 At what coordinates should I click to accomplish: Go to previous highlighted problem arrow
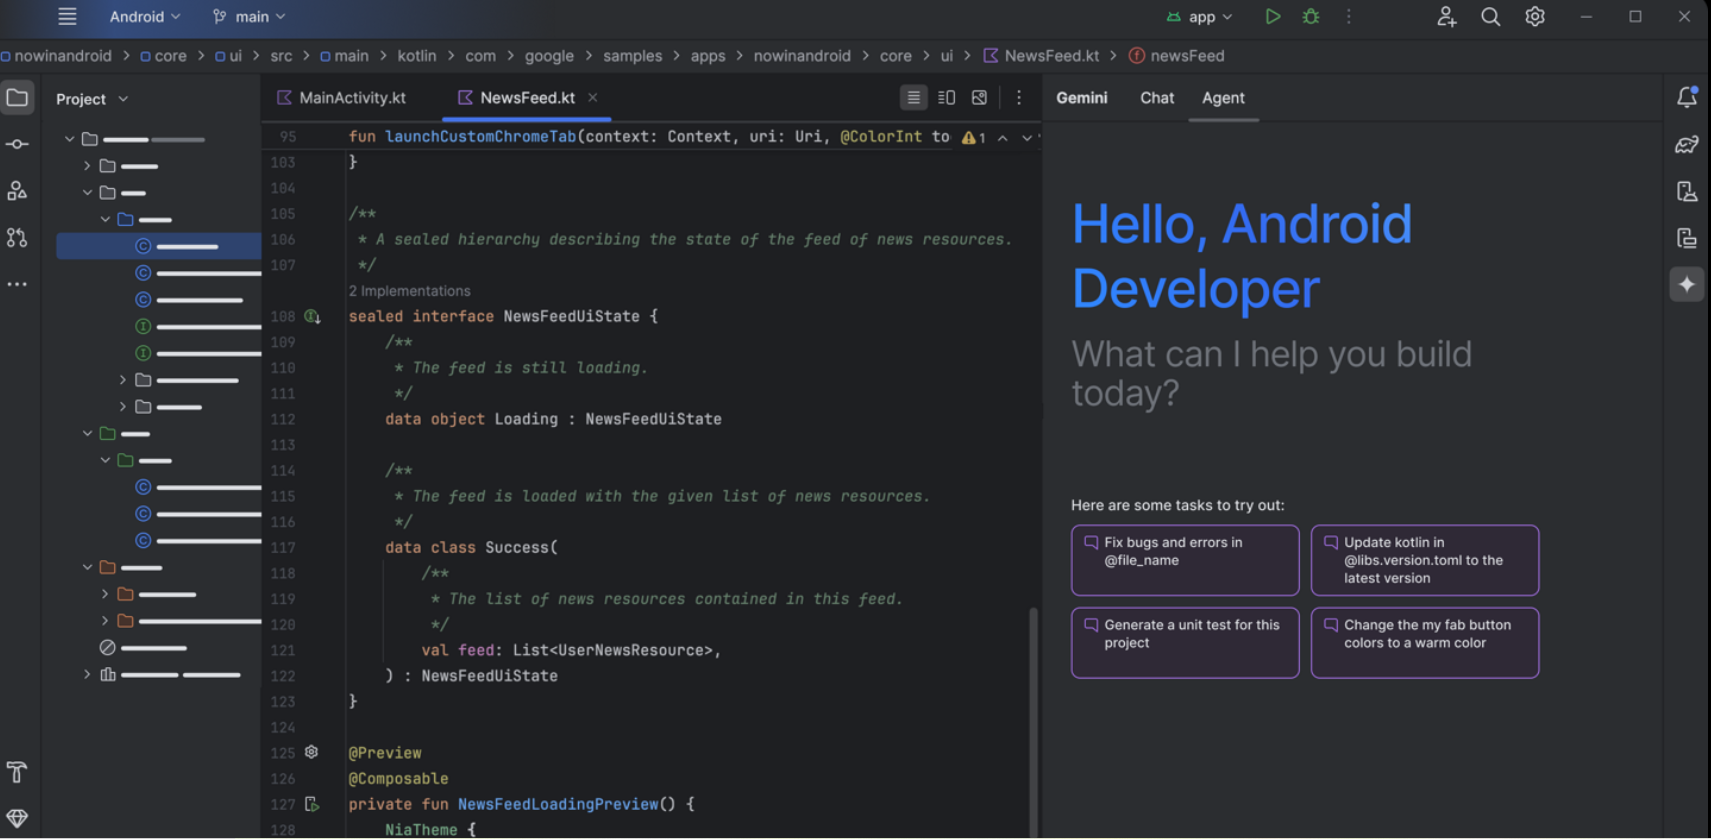[x=1002, y=138]
